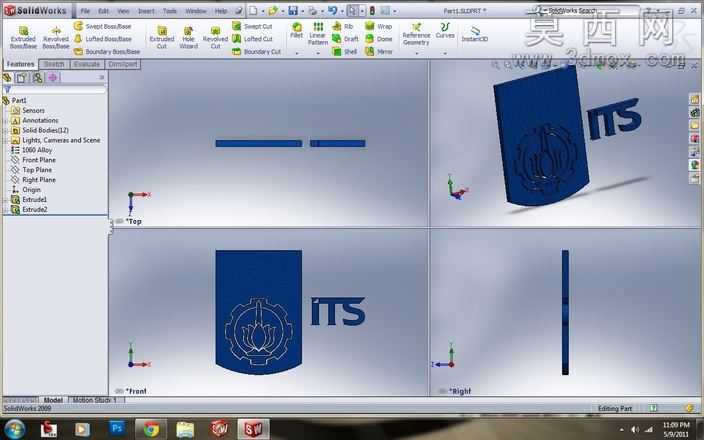The image size is (704, 440).
Task: Choose the Boundary Boss/Base command
Action: click(107, 52)
